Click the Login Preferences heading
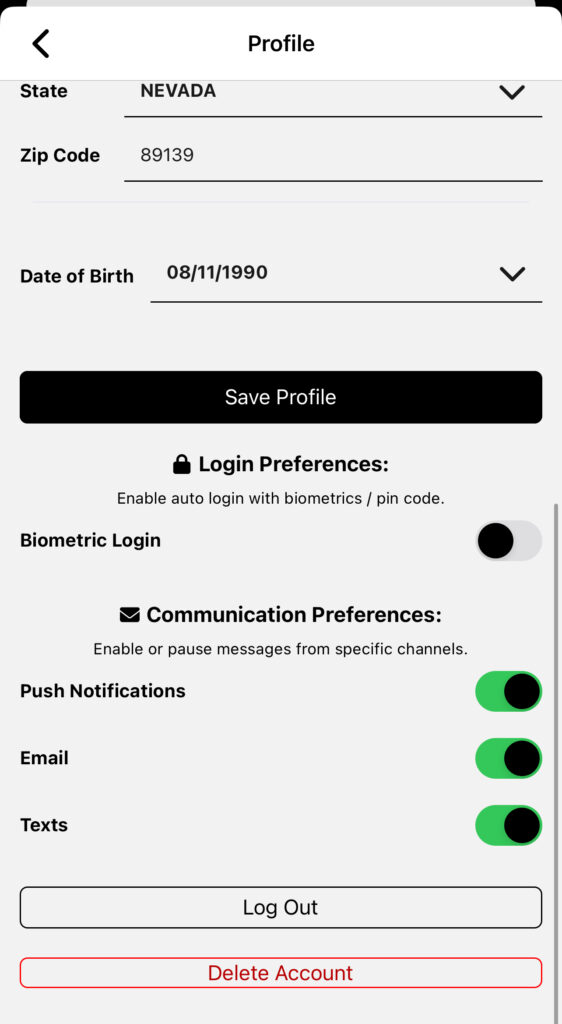 coord(293,464)
